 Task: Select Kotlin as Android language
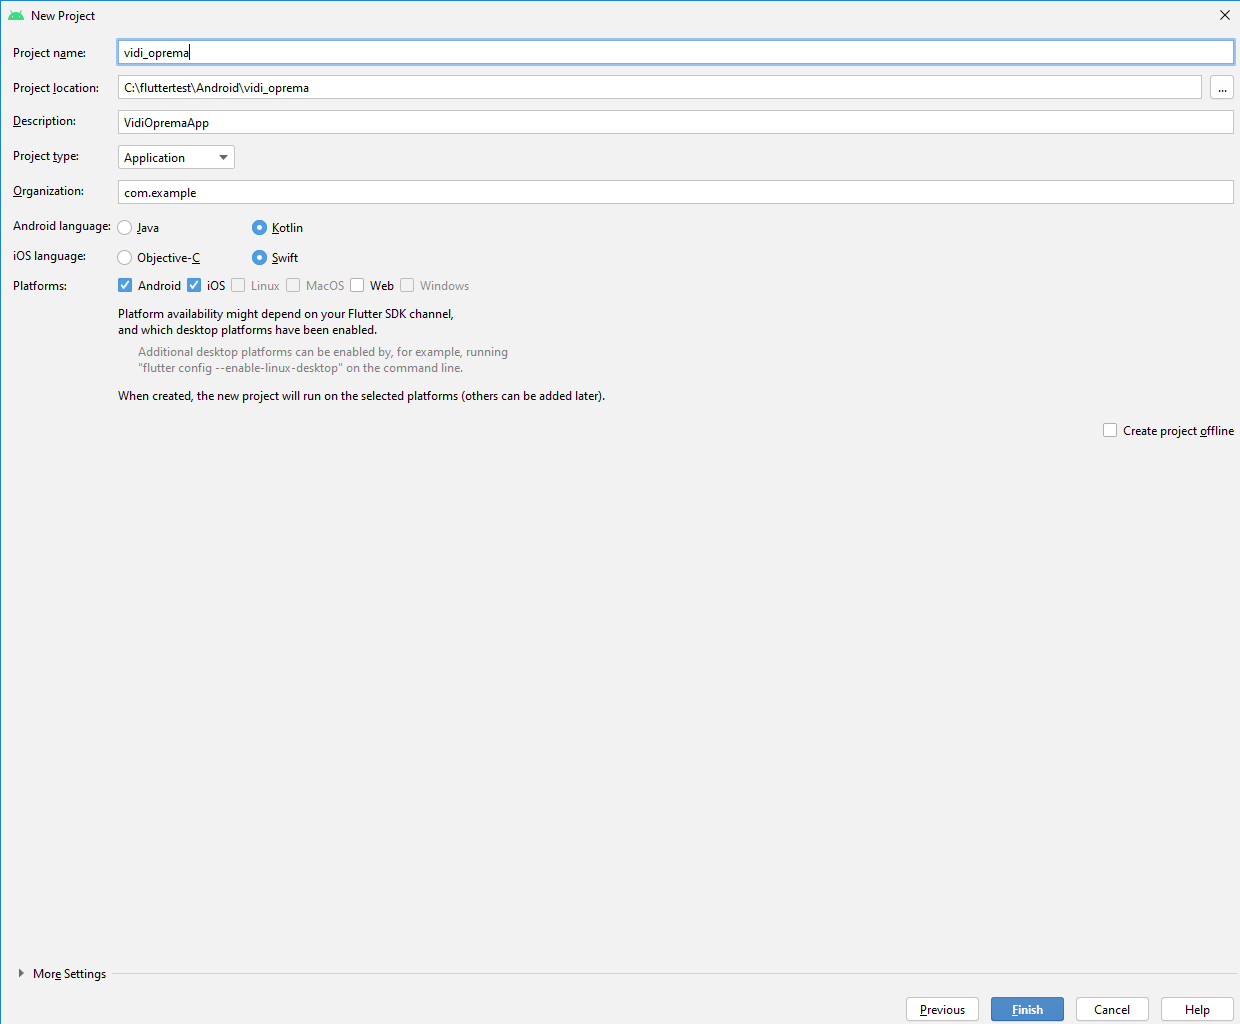(x=260, y=228)
